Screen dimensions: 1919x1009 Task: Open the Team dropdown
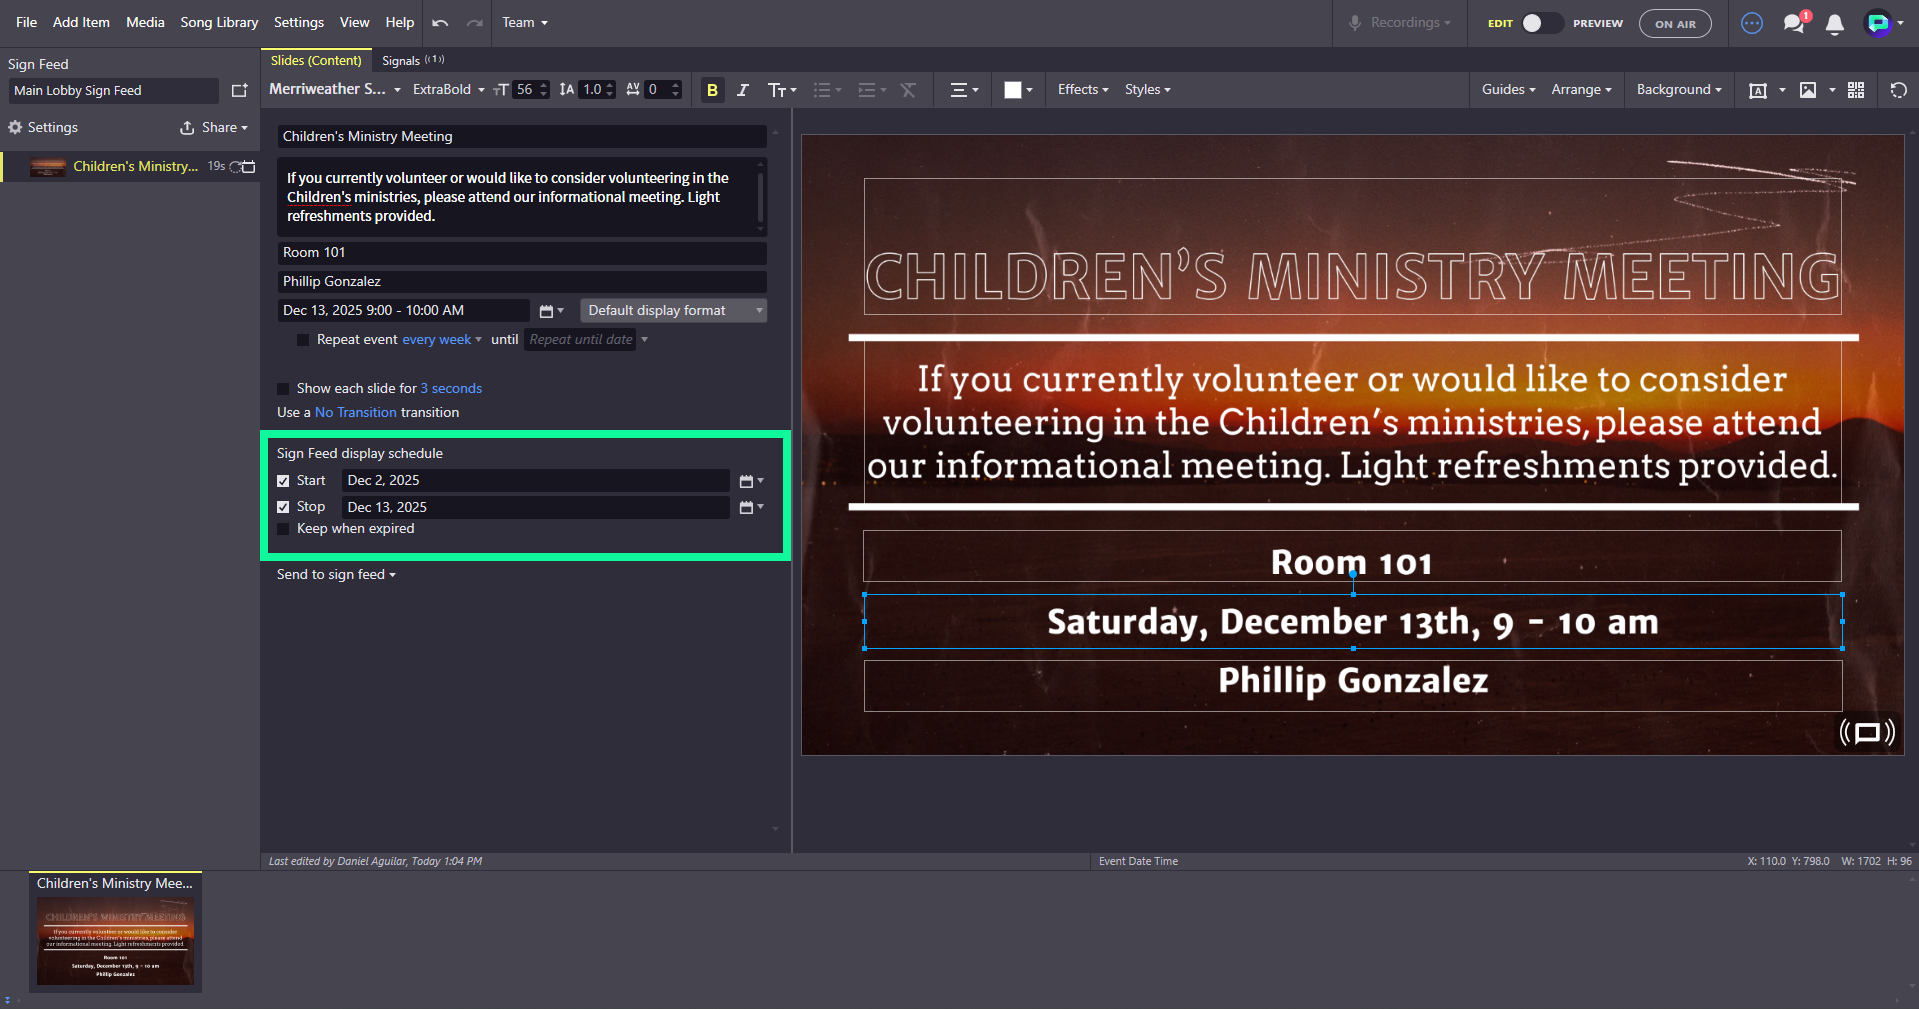[x=525, y=22]
